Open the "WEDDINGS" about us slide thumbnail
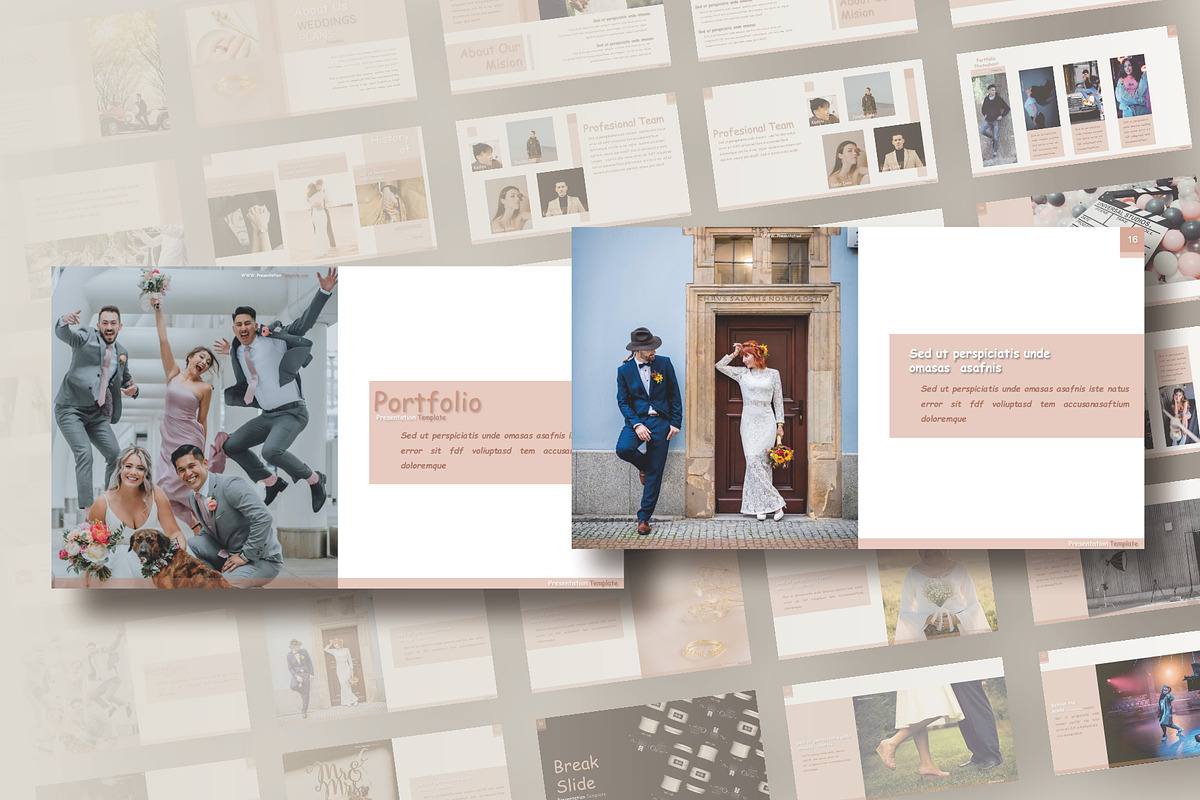The image size is (1200, 800). pos(300,60)
